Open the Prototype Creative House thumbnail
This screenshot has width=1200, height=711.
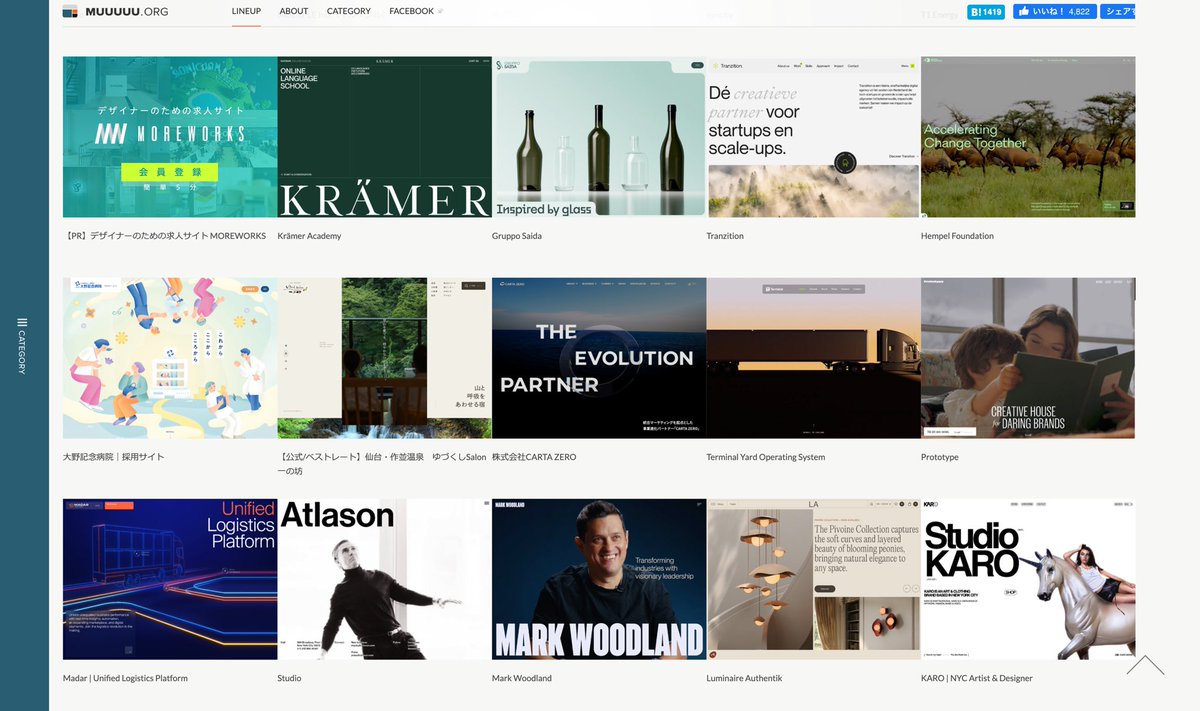(x=1028, y=358)
